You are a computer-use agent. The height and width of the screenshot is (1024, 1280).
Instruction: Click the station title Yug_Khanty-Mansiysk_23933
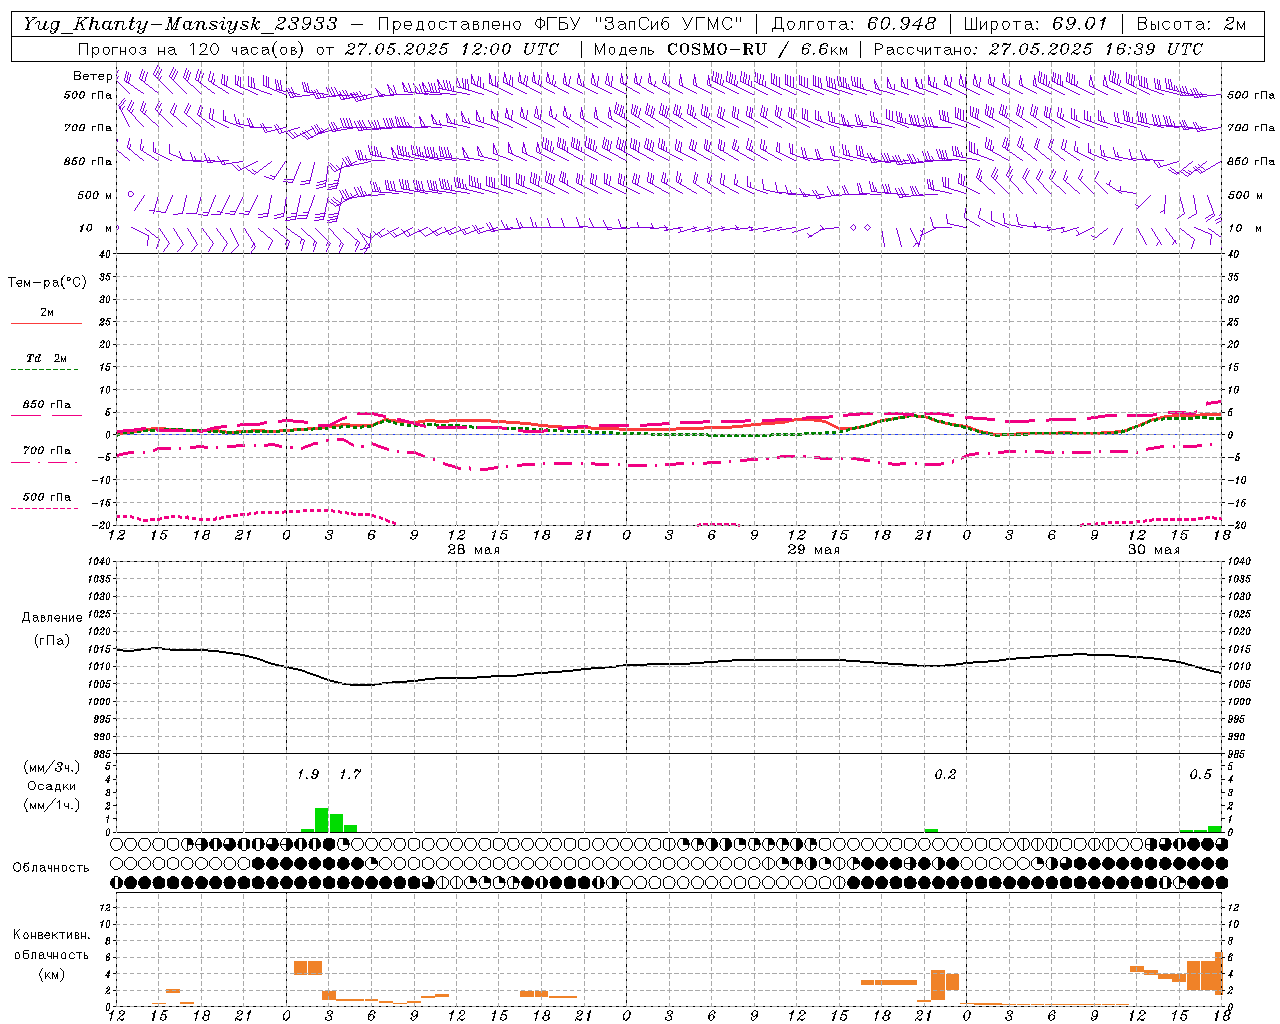pyautogui.click(x=179, y=24)
